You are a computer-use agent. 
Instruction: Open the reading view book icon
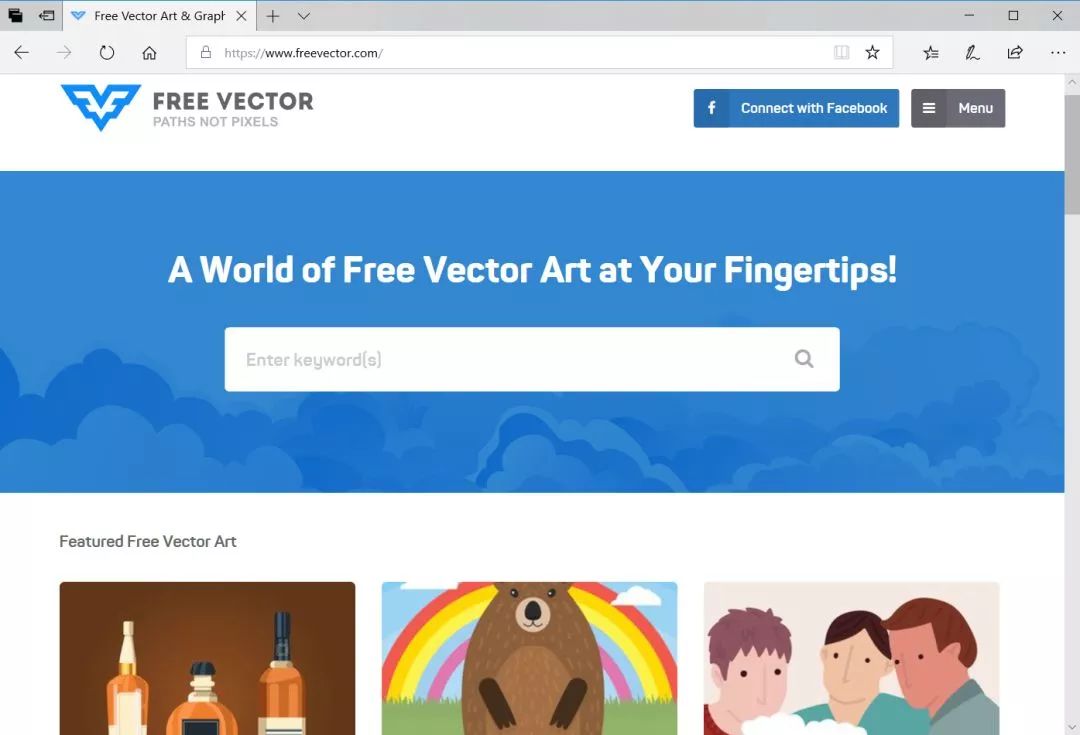841,52
